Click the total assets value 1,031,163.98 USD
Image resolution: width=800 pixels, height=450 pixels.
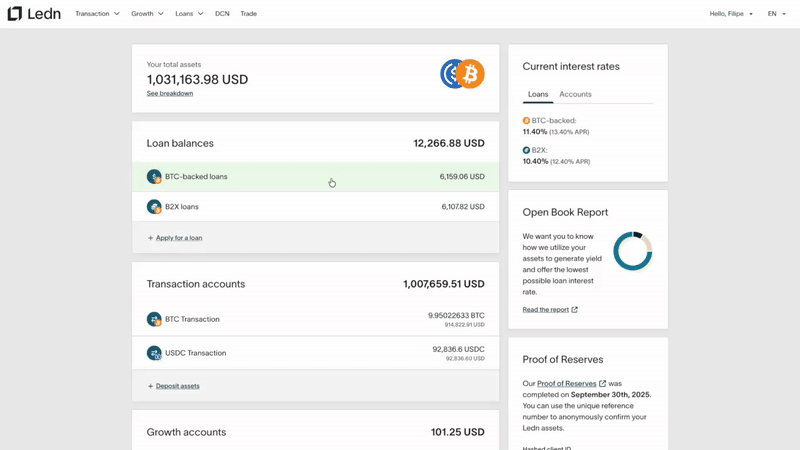197,80
